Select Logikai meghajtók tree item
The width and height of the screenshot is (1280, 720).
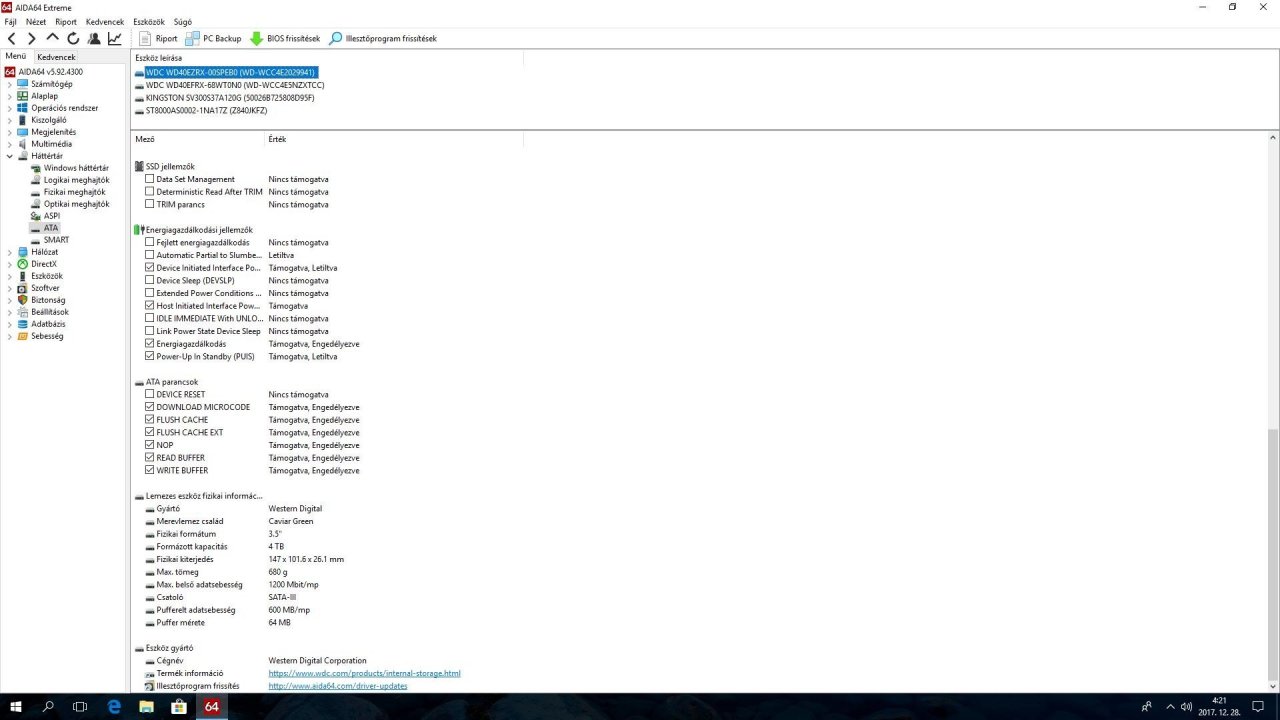click(x=76, y=180)
